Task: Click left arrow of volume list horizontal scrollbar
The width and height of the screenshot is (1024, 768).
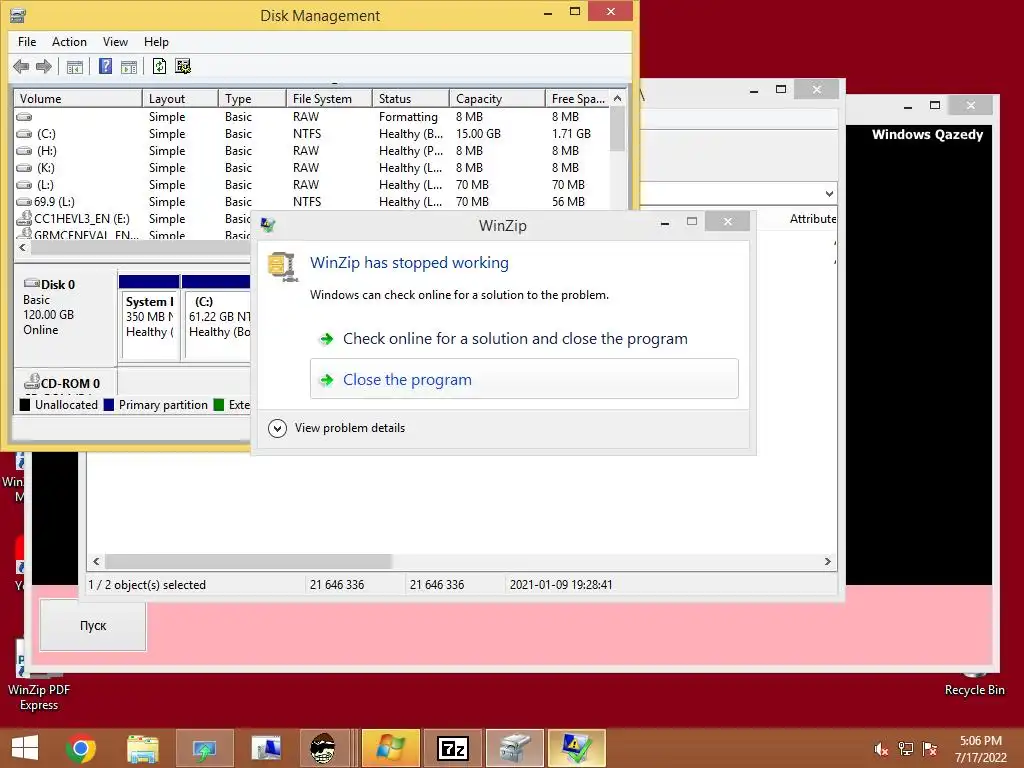Action: point(23,248)
